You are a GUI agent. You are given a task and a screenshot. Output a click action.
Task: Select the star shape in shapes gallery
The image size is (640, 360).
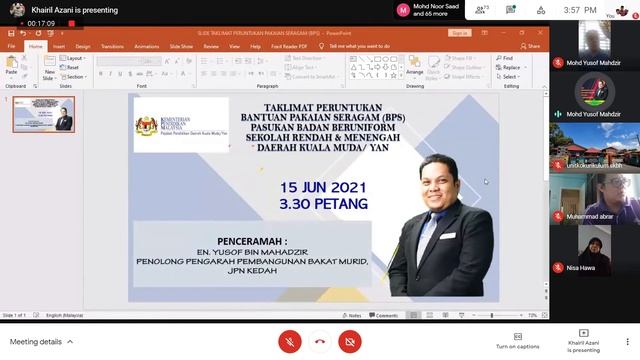393,76
